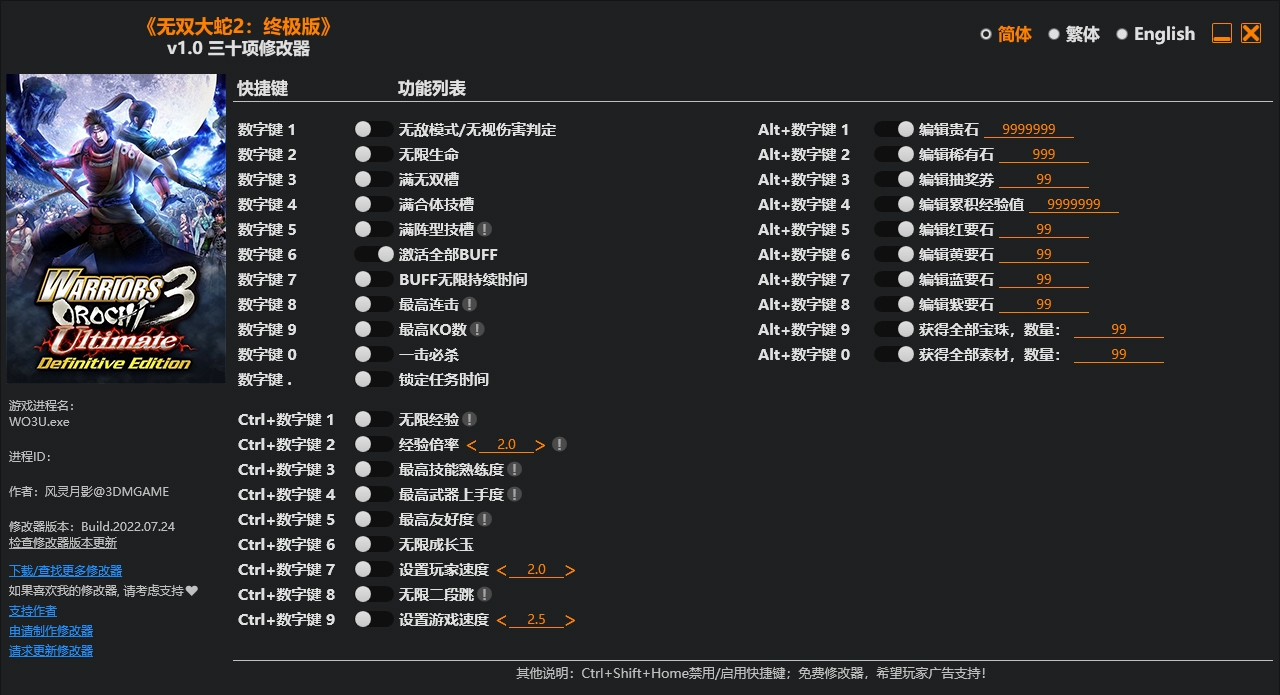Viewport: 1280px width, 695px height.
Task: Toggle 无限生命 on
Action: coord(374,153)
